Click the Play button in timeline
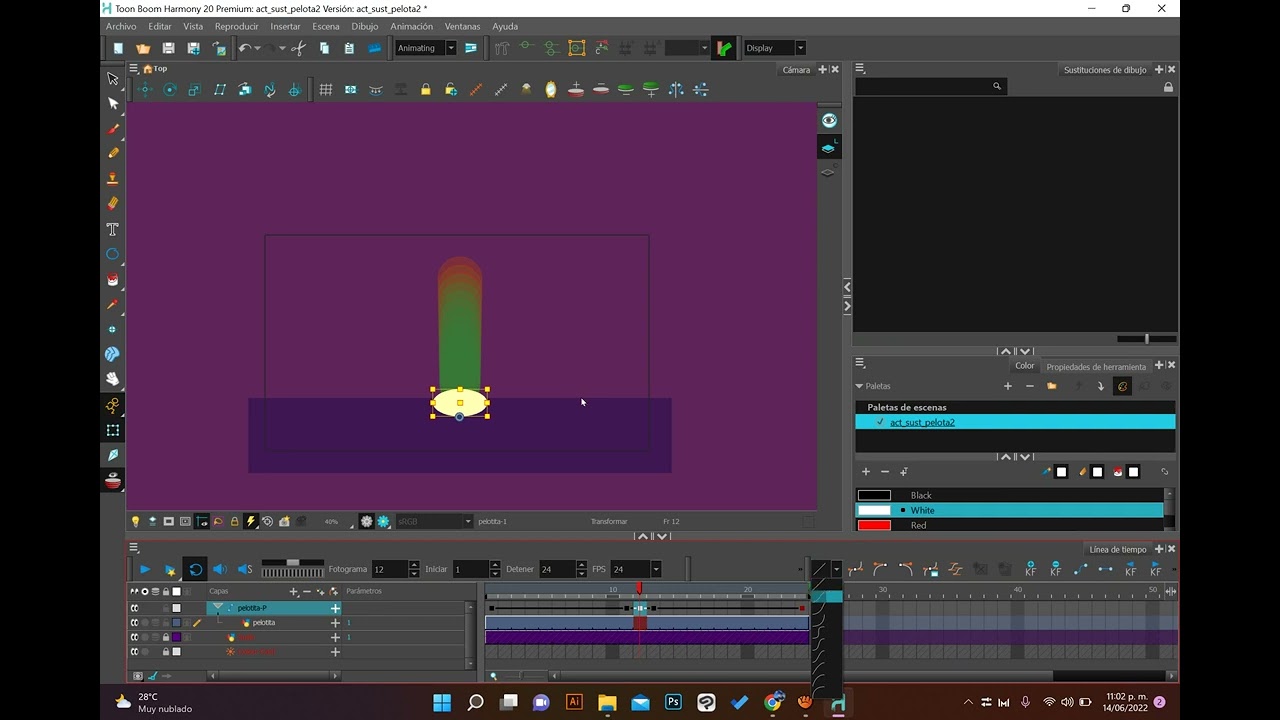This screenshot has width=1280, height=720. pyautogui.click(x=145, y=569)
